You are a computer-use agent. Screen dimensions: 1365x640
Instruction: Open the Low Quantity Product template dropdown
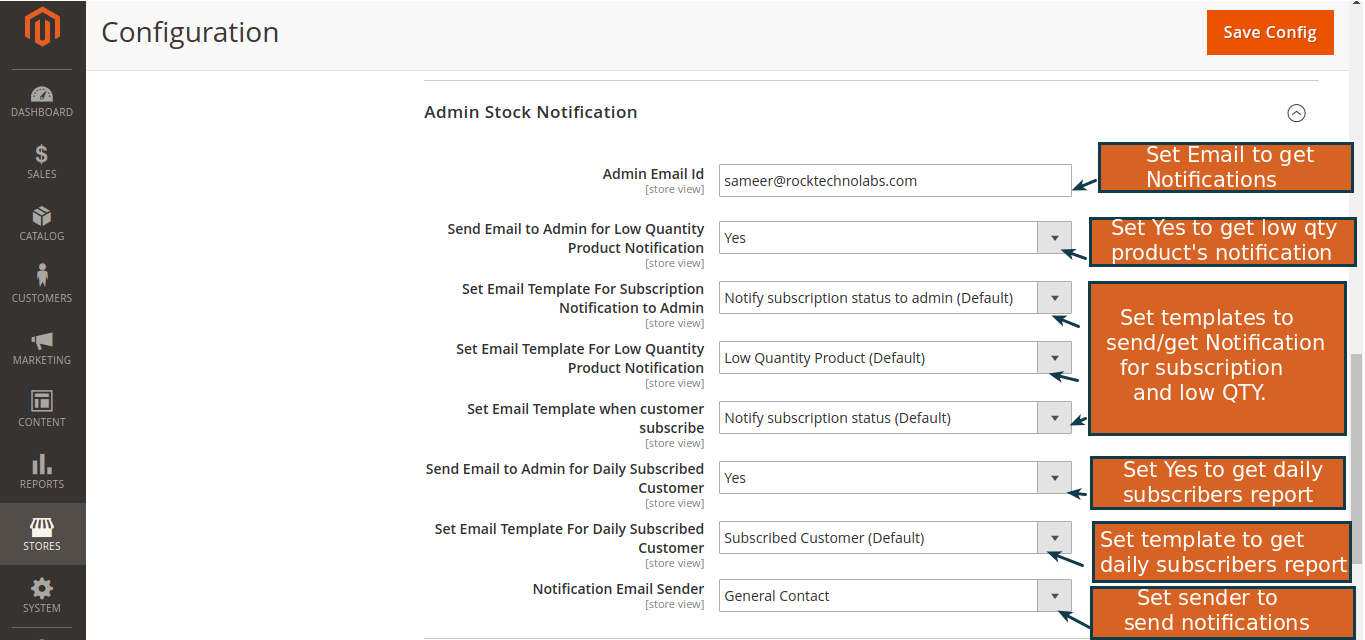pos(1055,357)
